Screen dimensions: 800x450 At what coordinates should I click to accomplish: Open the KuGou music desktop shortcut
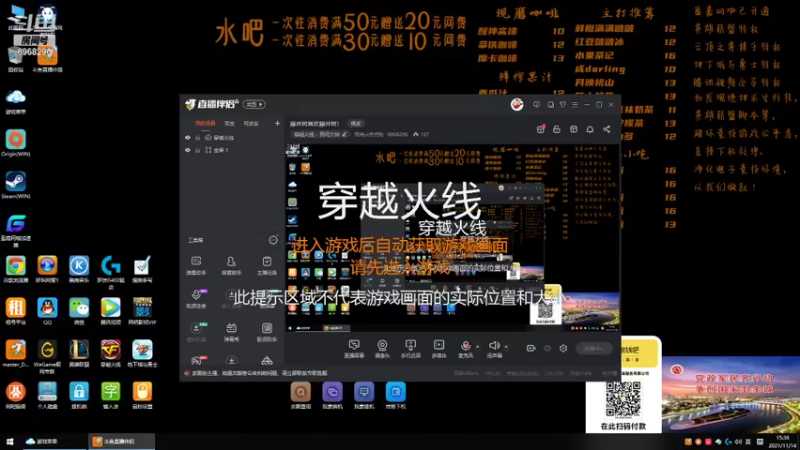(79, 269)
